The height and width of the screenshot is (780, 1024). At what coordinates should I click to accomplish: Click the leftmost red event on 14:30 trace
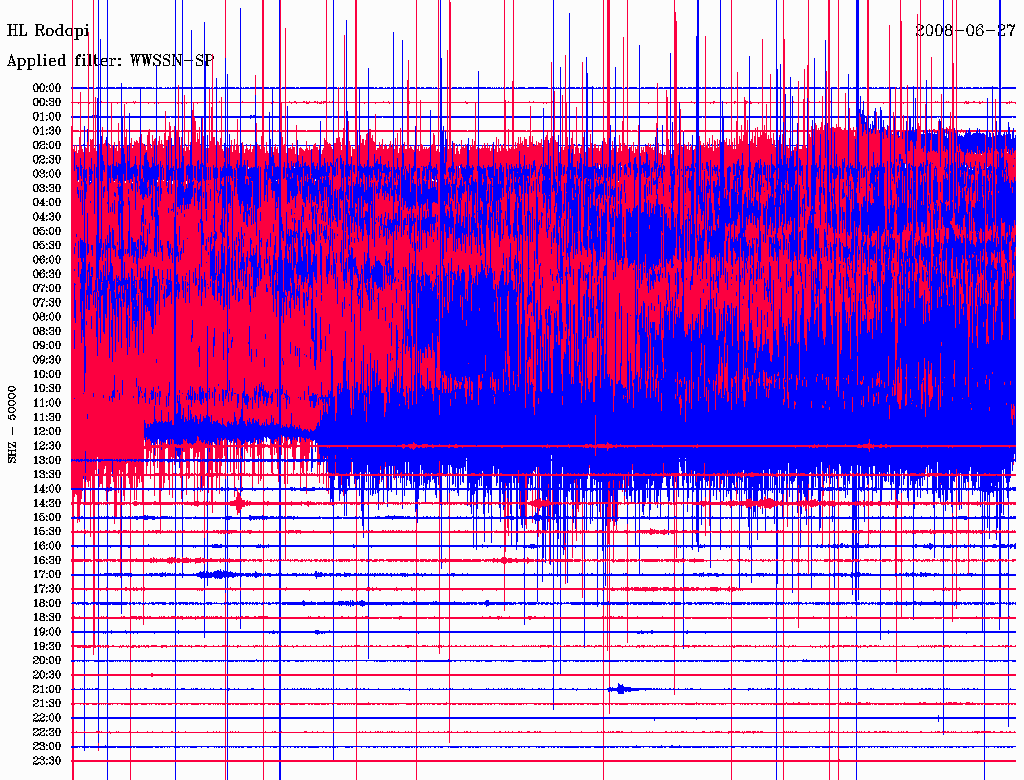238,503
